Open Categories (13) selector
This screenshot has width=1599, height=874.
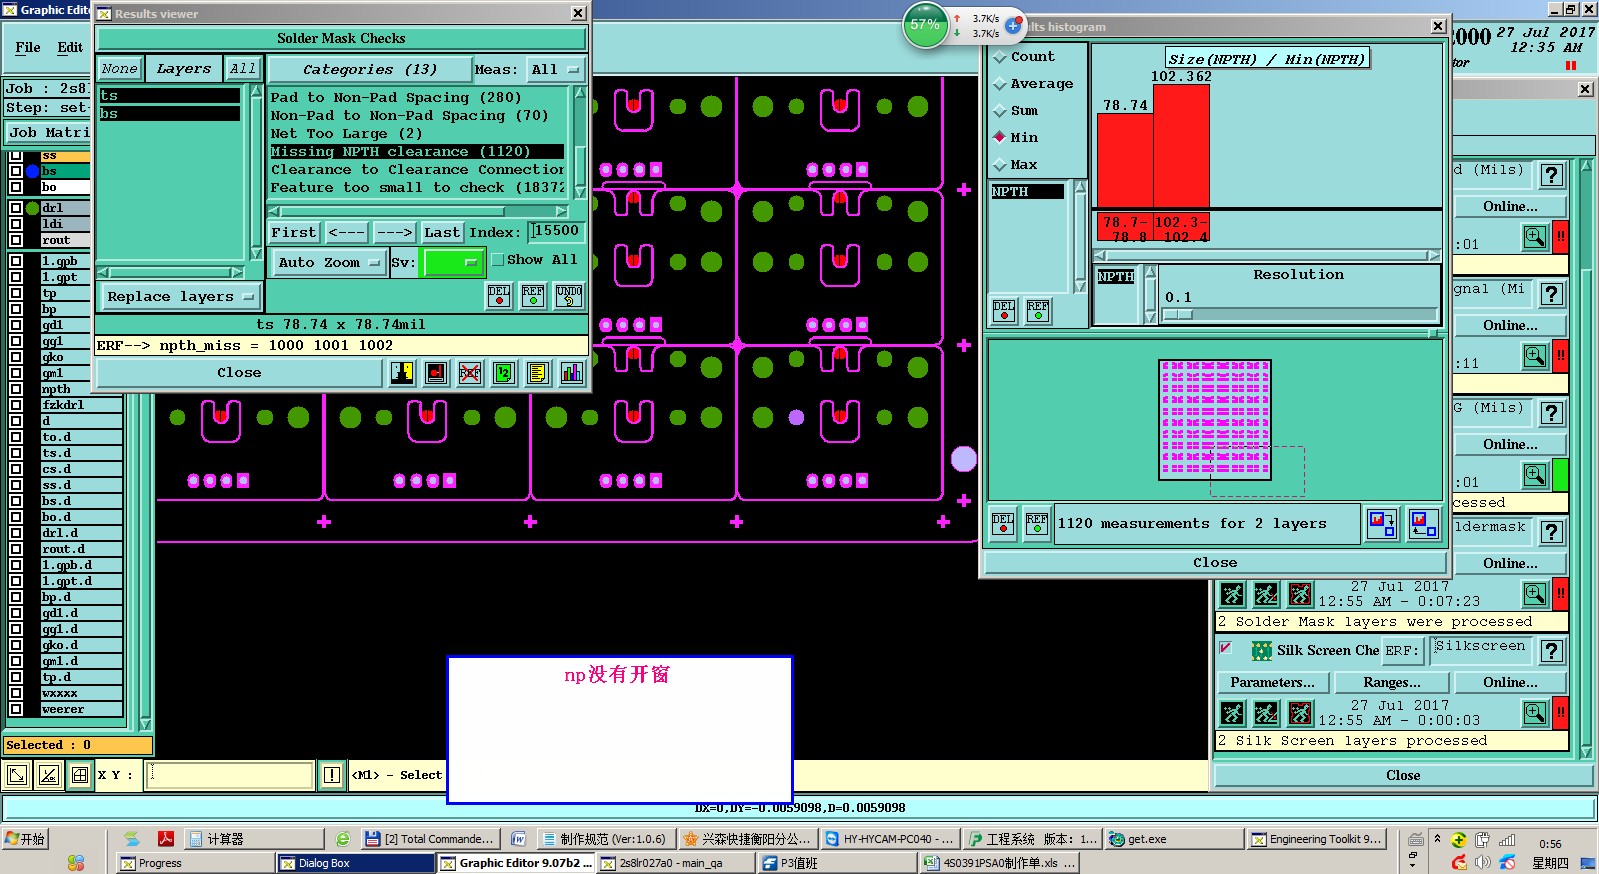coord(370,70)
